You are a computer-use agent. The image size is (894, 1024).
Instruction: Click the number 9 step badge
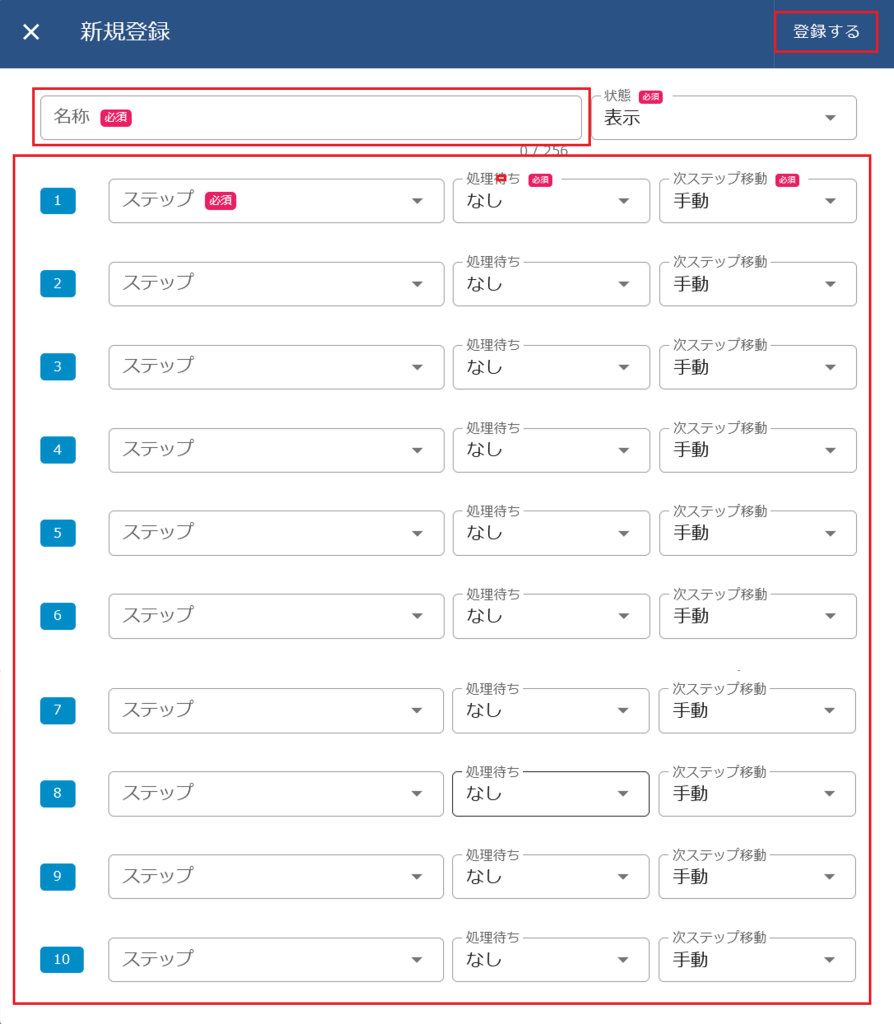tap(58, 877)
